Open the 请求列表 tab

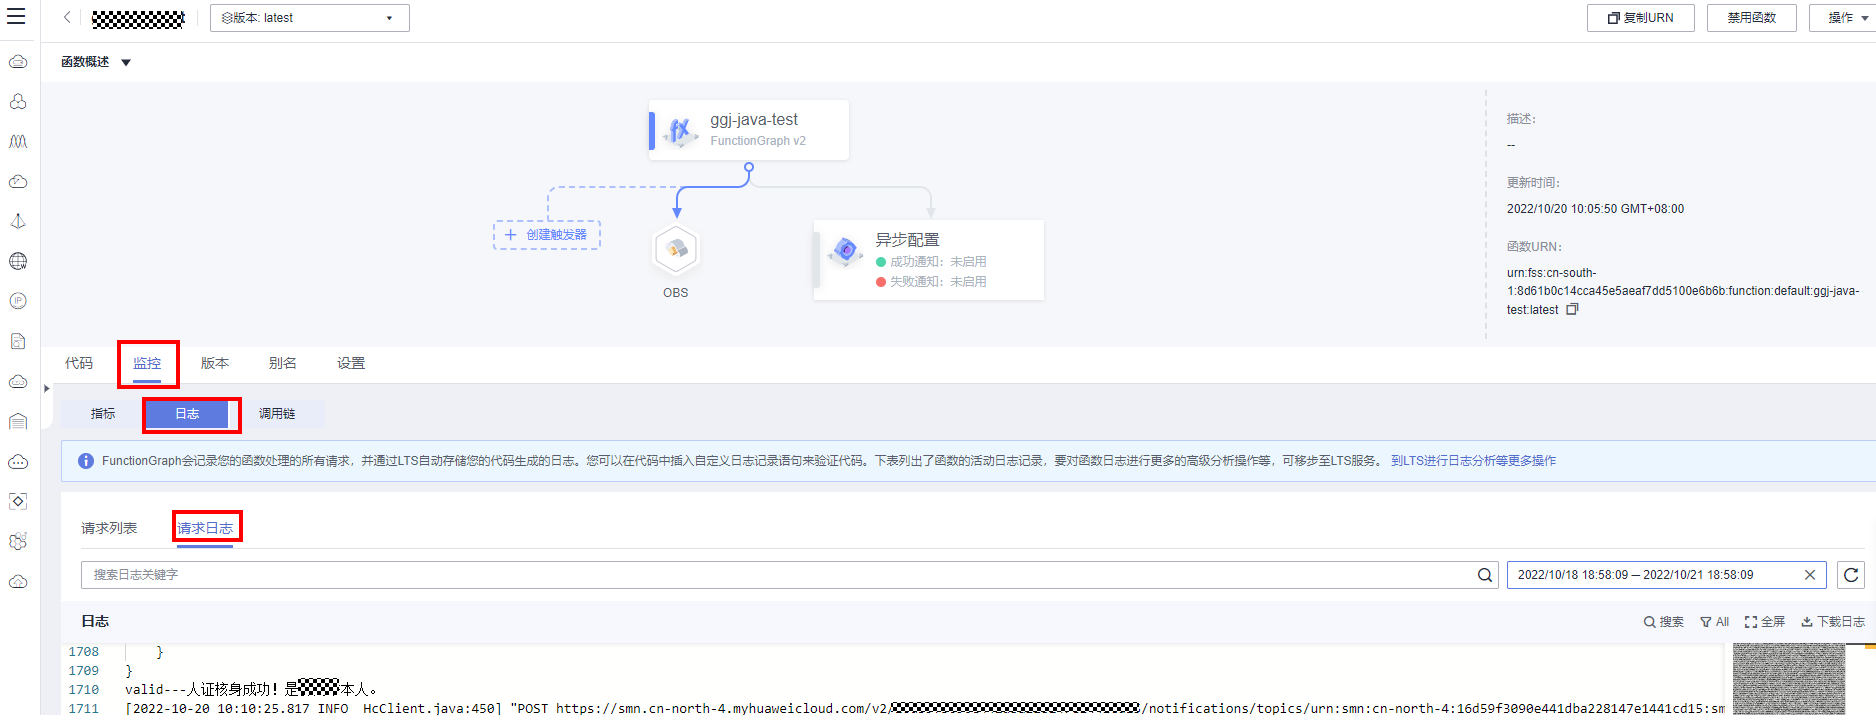click(109, 528)
